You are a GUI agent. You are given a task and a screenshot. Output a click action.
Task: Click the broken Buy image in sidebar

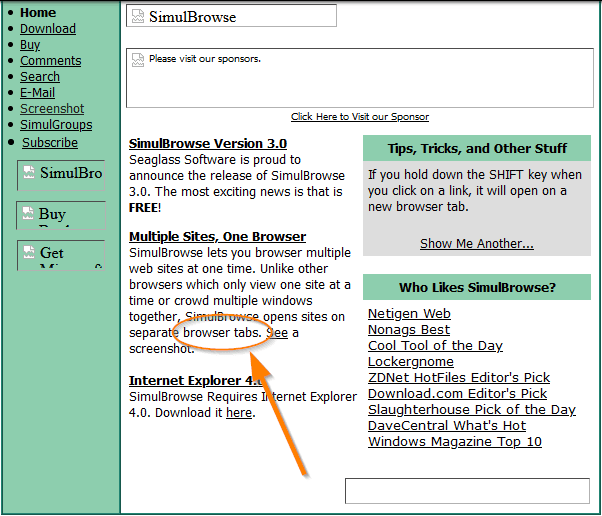(x=61, y=215)
